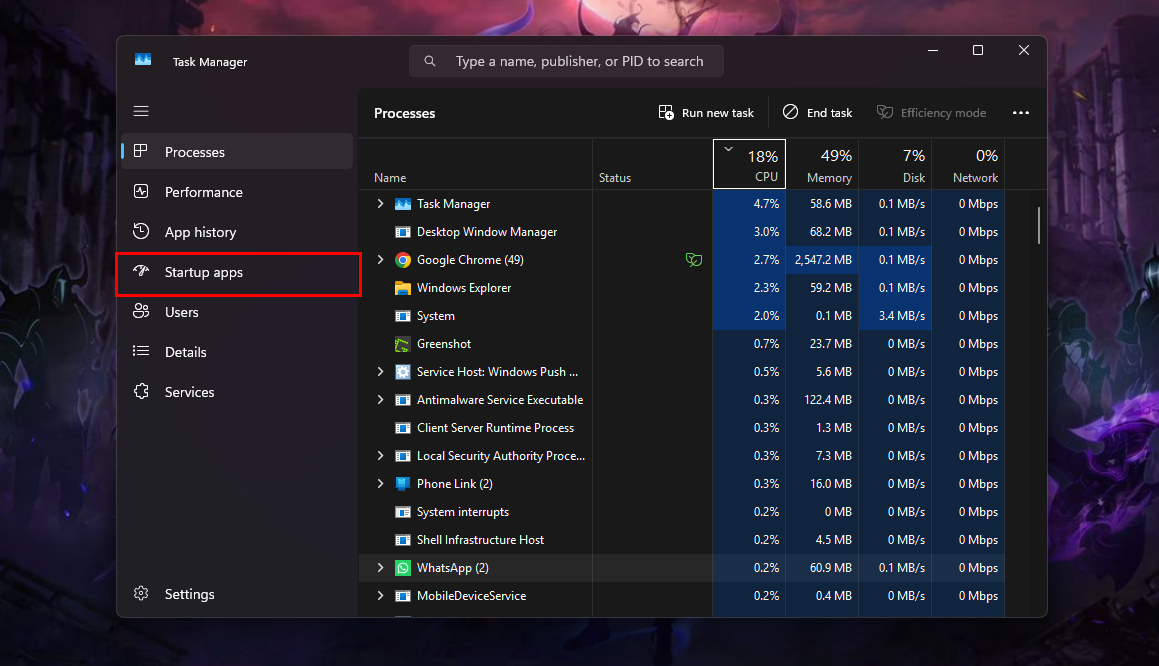
Task: Open Task Manager Settings gear
Action: click(x=141, y=593)
